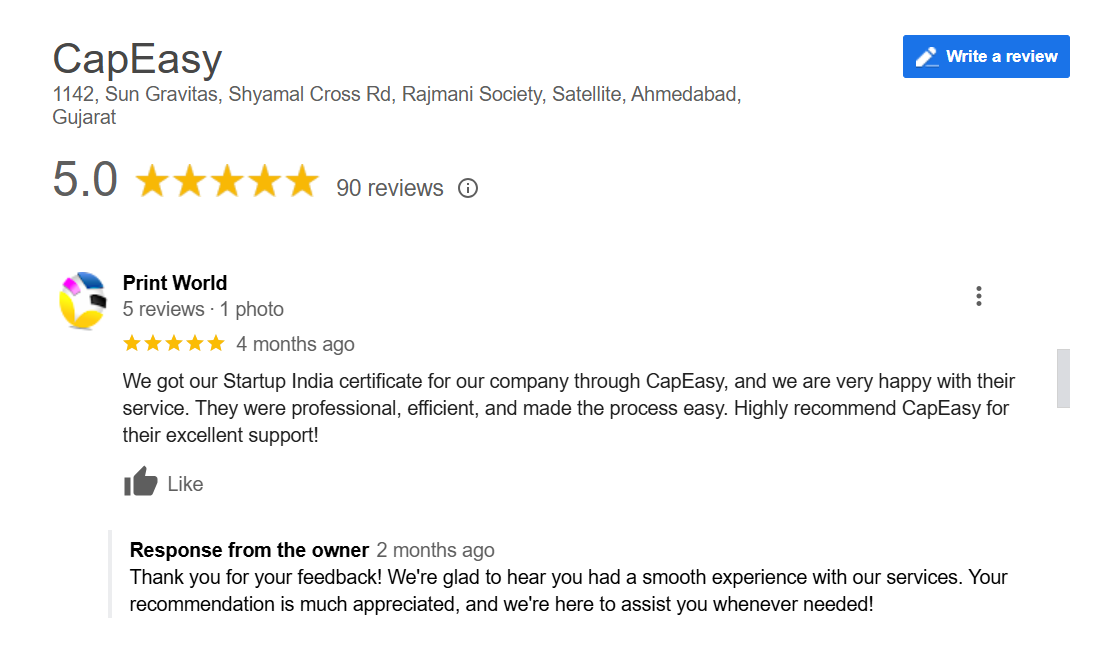
Task: Click the 90 reviews count
Action: (x=390, y=188)
